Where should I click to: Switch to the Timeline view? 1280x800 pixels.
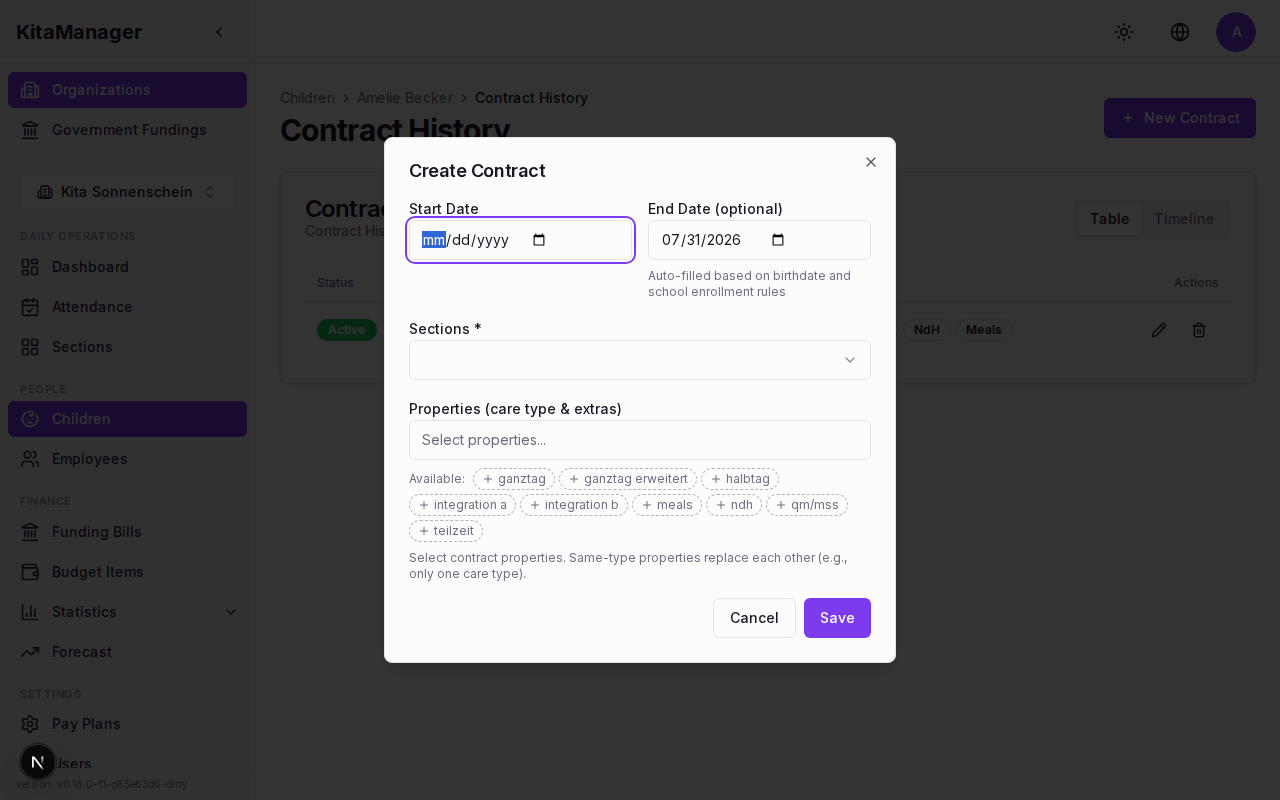pos(1184,219)
